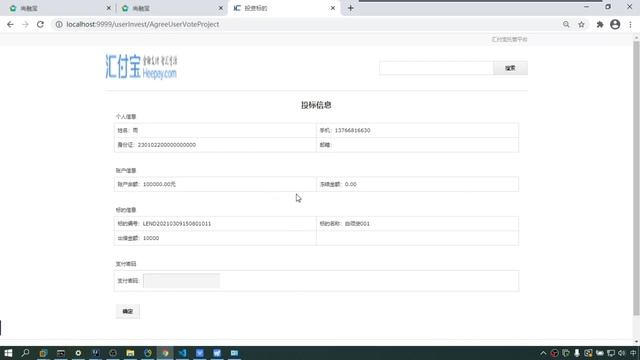Click the page vertical scrollbar

pyautogui.click(x=636, y=178)
